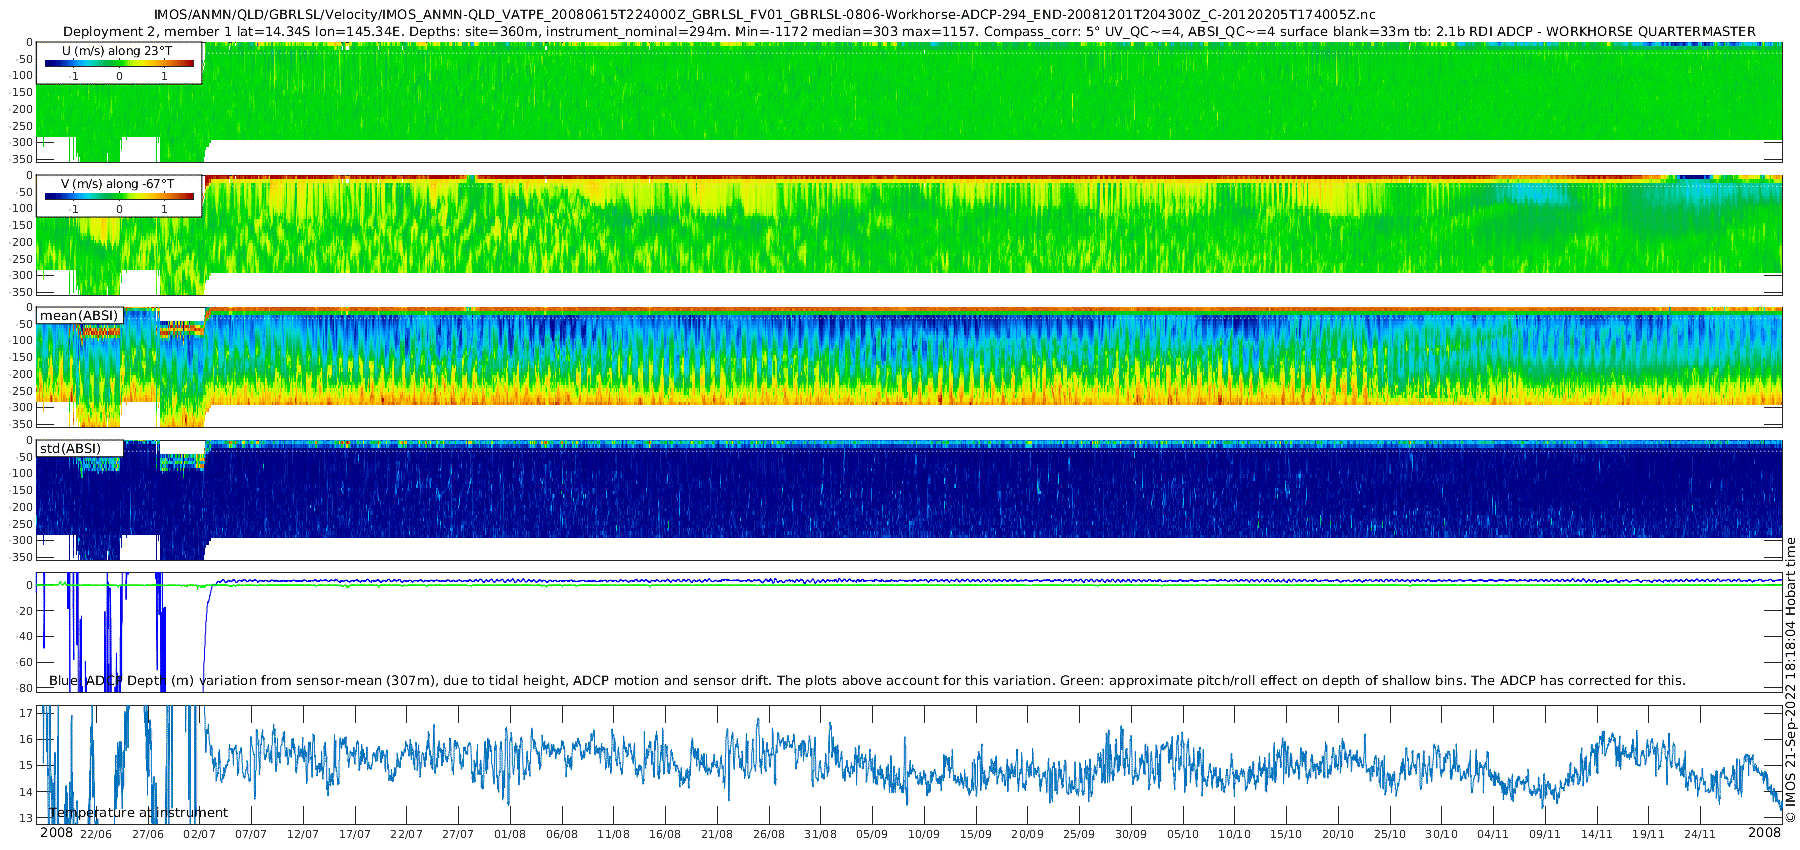Click the file path title starting 'IMOS/ANMN/QLD'

coord(765,15)
